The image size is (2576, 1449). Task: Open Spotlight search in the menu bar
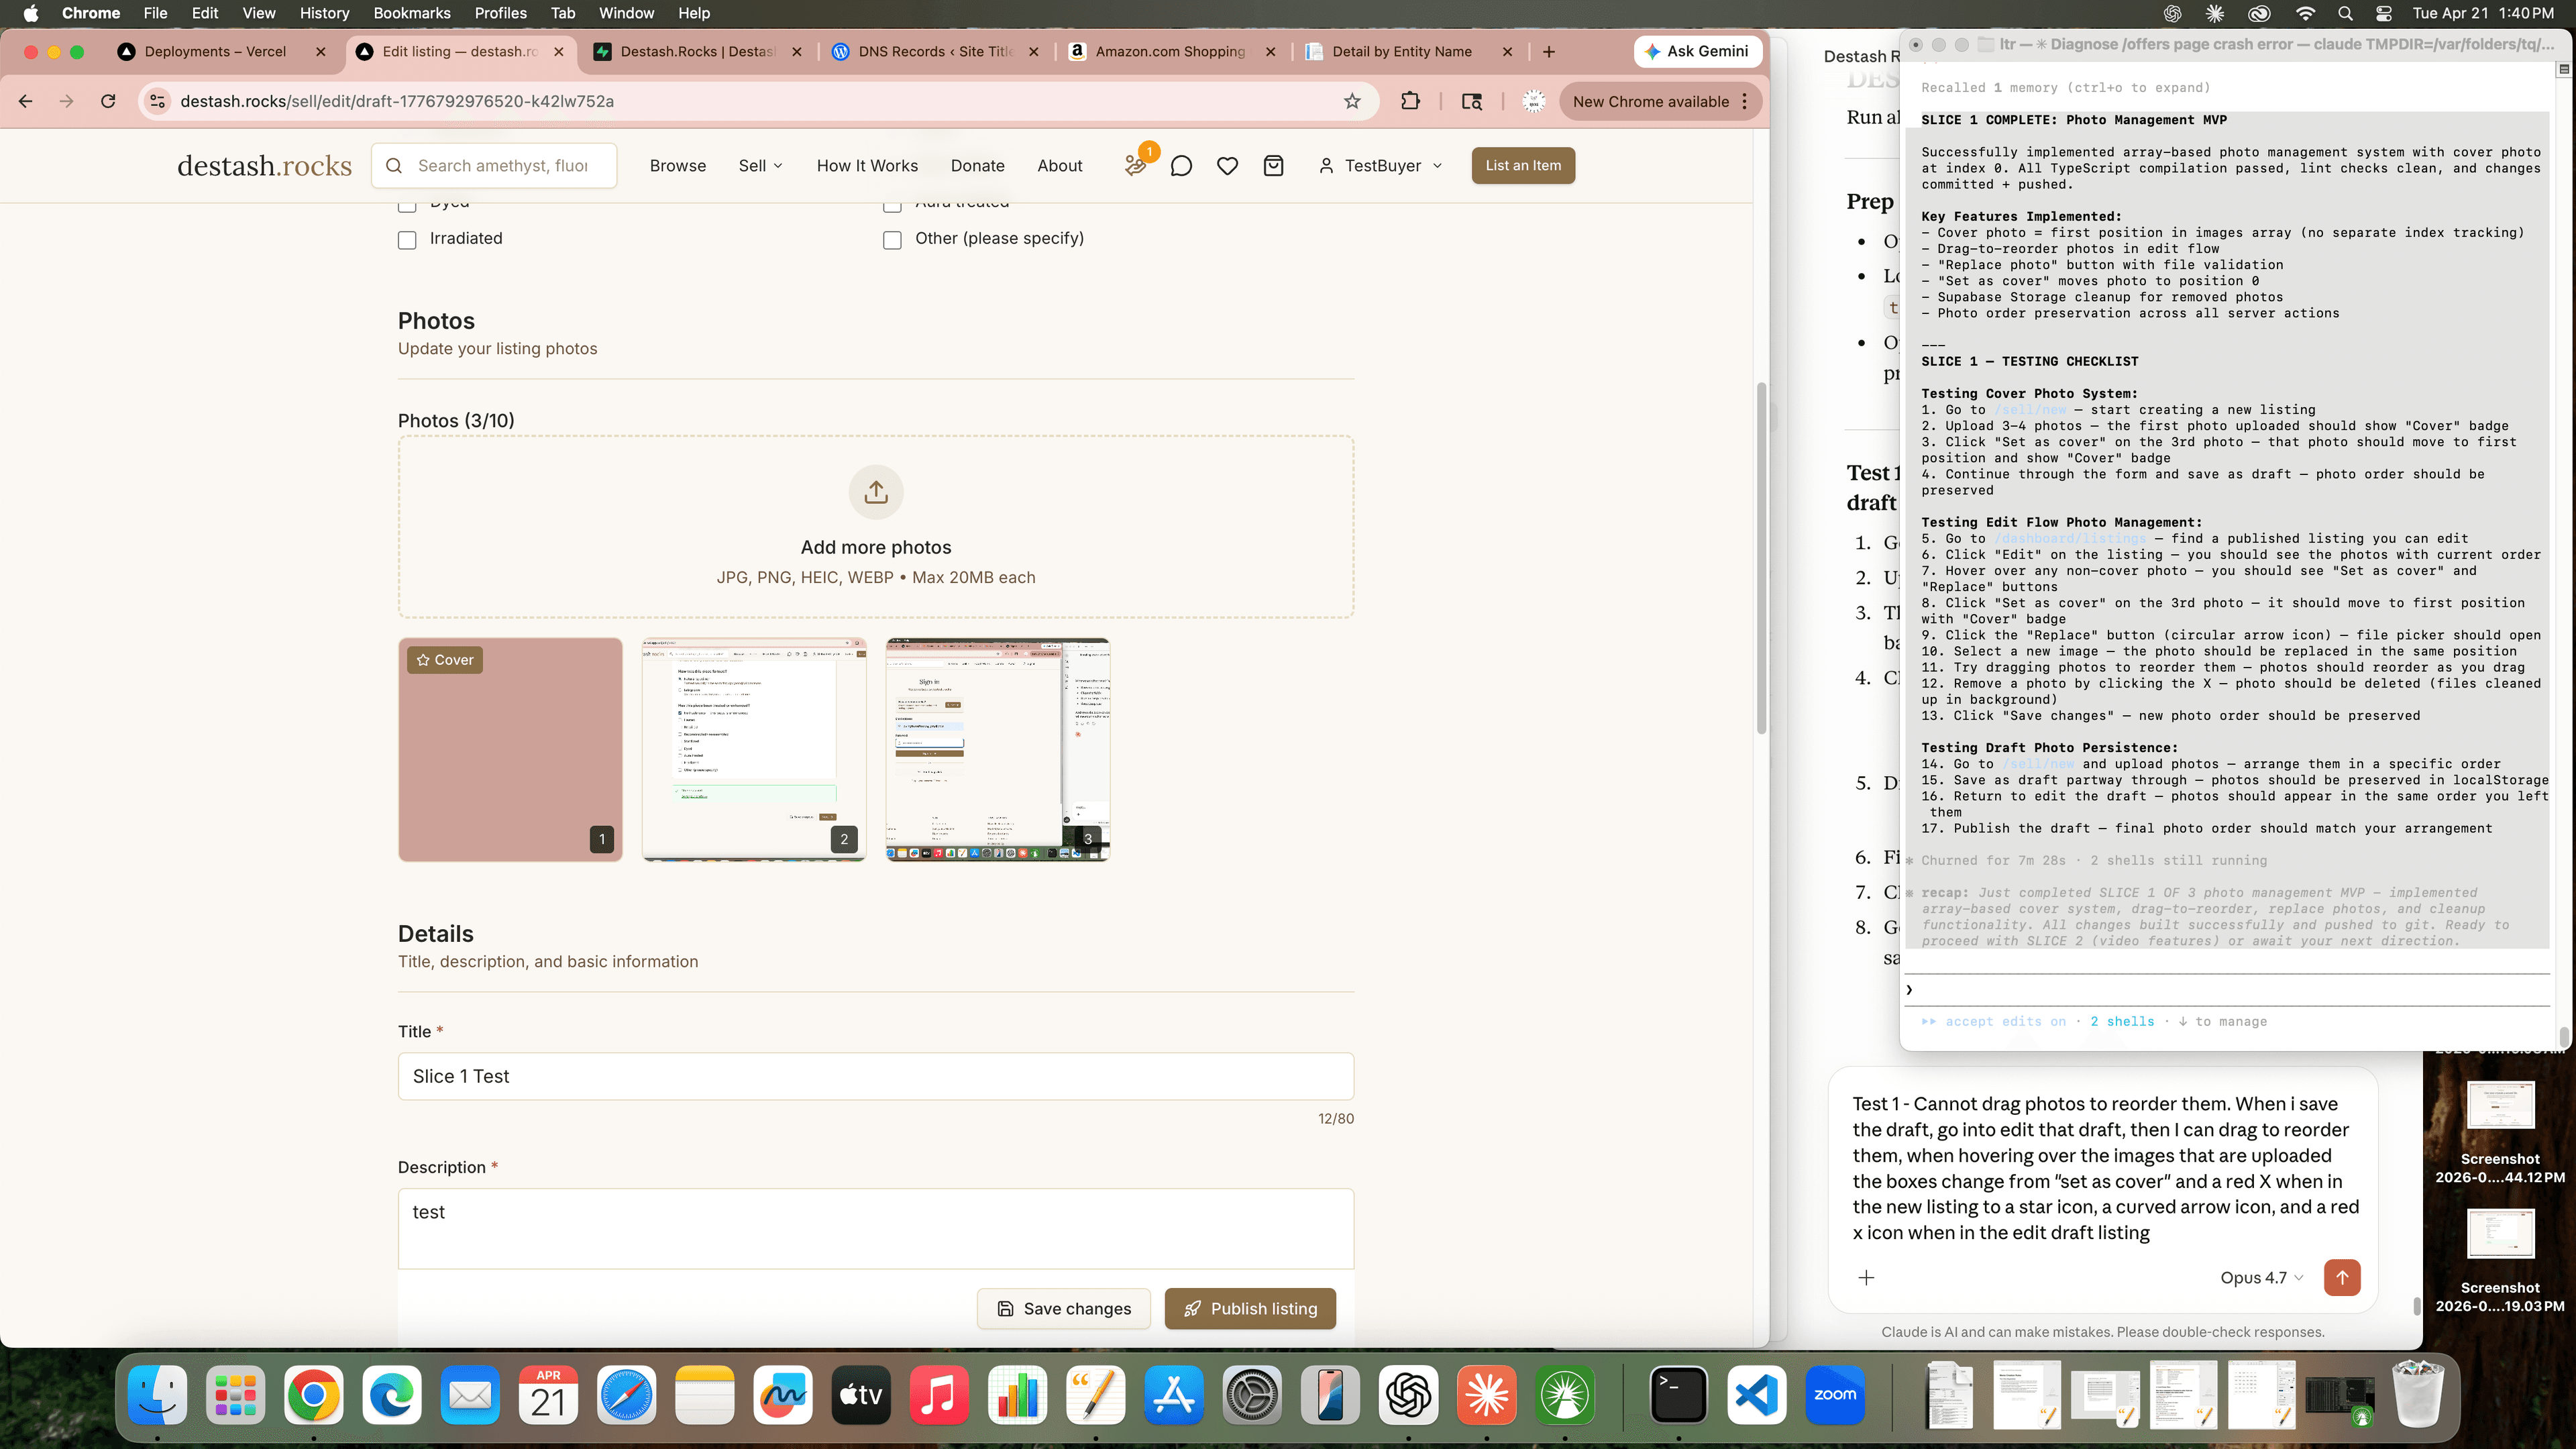(x=2345, y=13)
